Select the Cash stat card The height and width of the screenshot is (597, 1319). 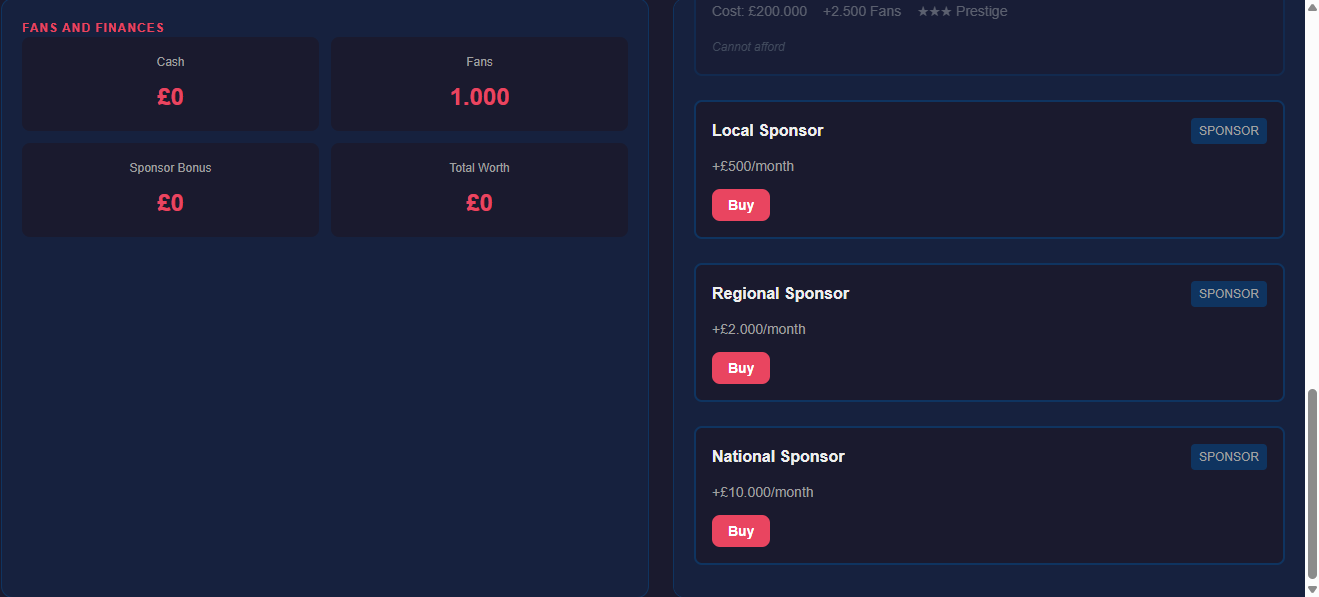[x=171, y=84]
